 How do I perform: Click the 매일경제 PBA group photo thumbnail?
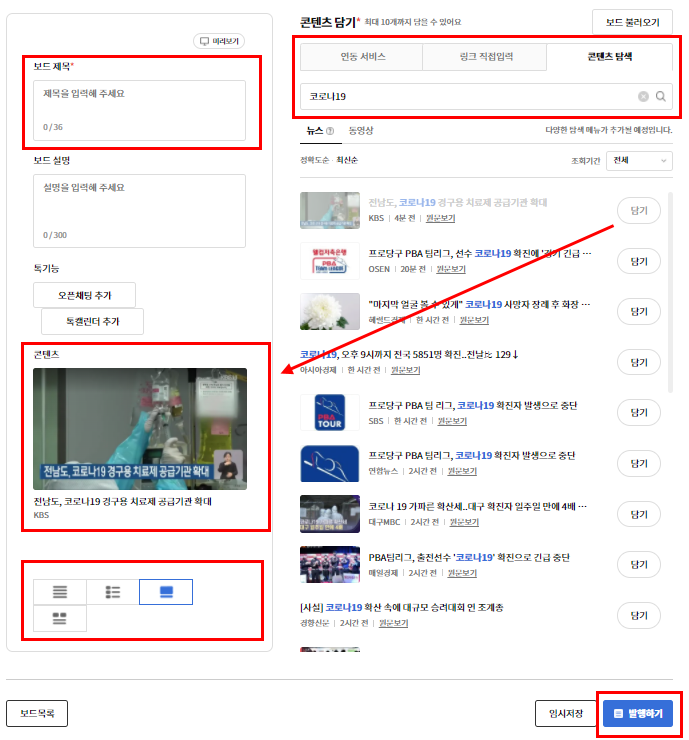coord(330,564)
